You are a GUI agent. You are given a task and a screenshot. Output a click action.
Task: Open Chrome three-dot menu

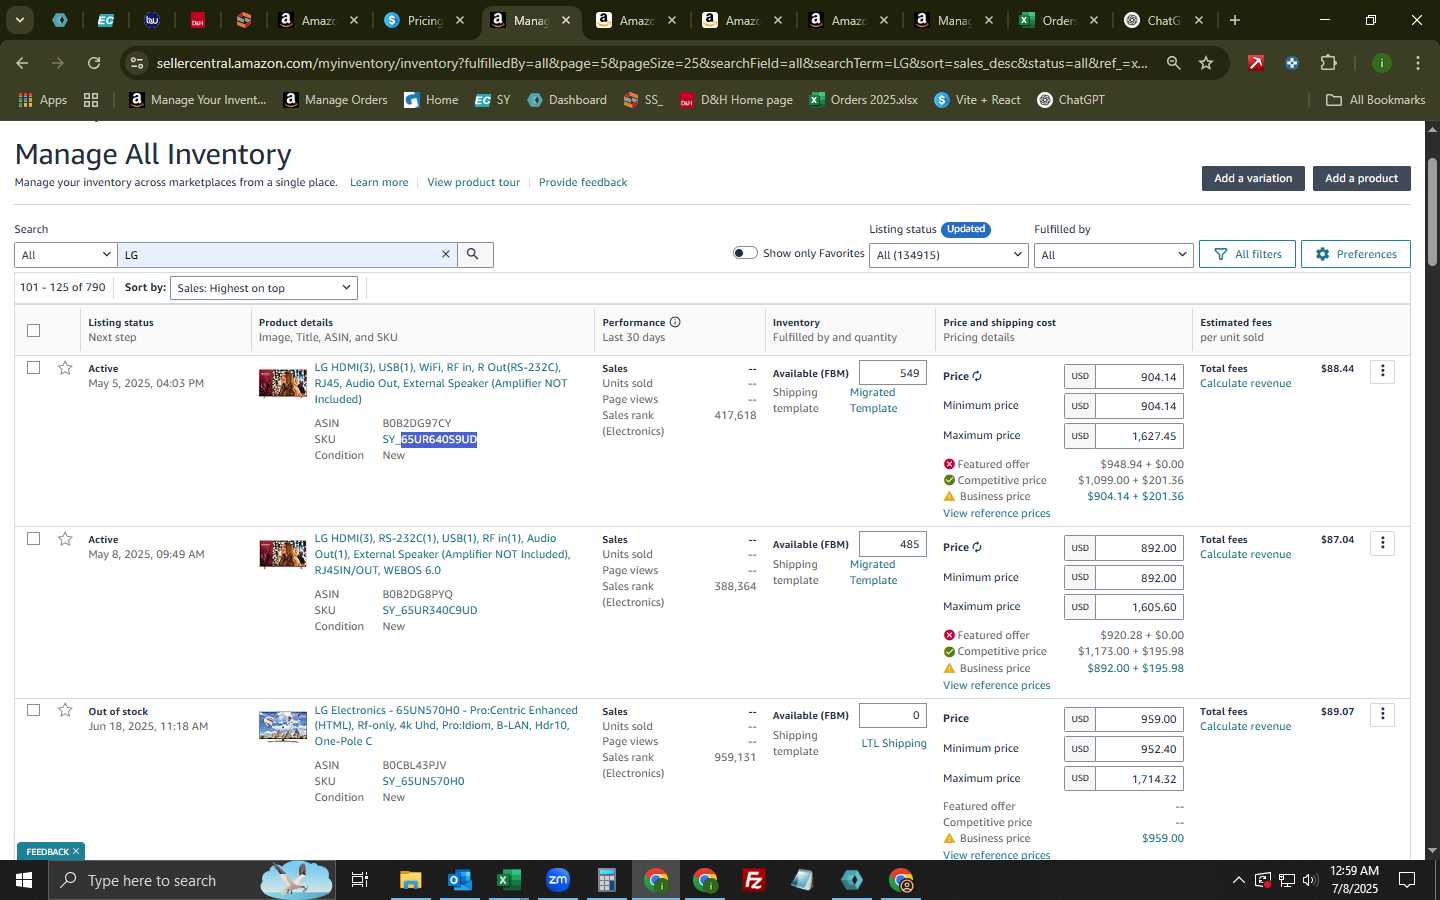click(1417, 63)
